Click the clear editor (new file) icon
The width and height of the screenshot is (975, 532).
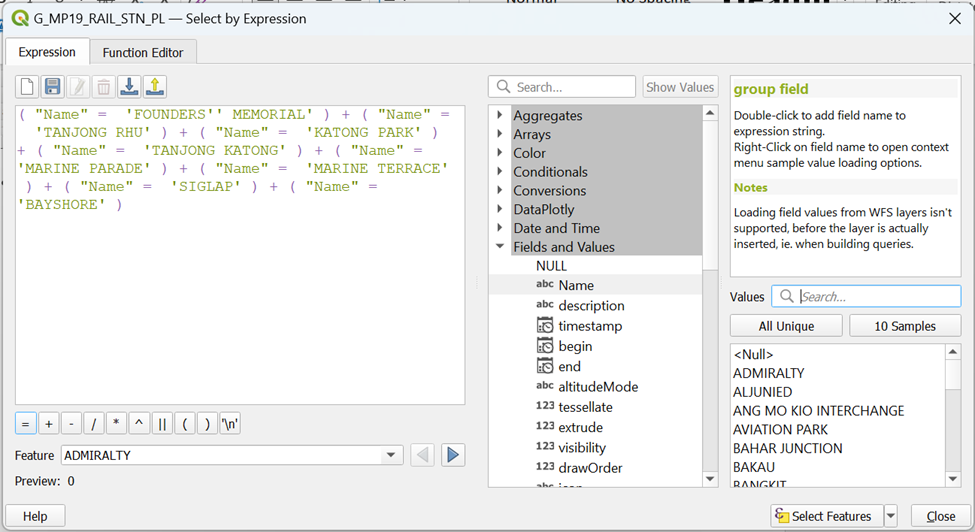[x=27, y=87]
